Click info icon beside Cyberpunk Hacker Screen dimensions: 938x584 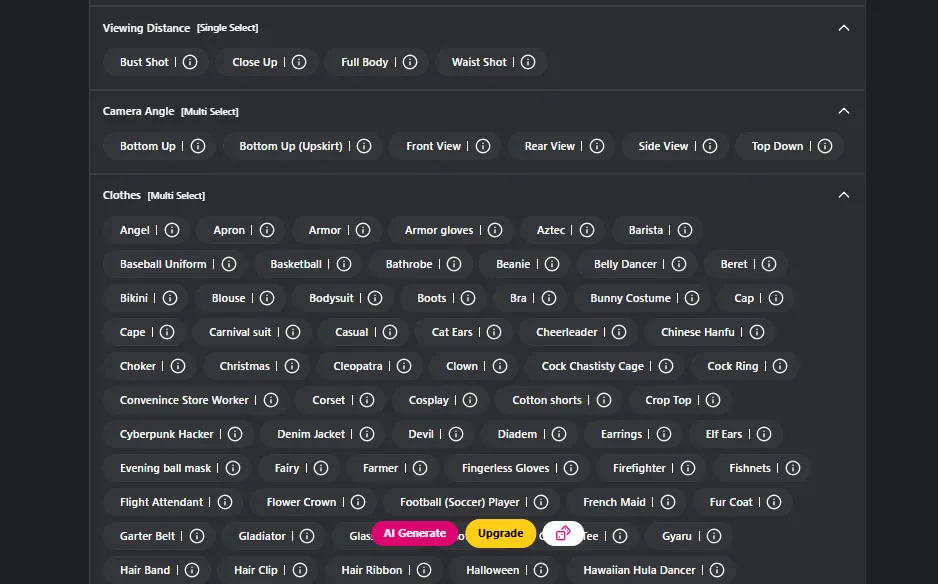coord(235,434)
